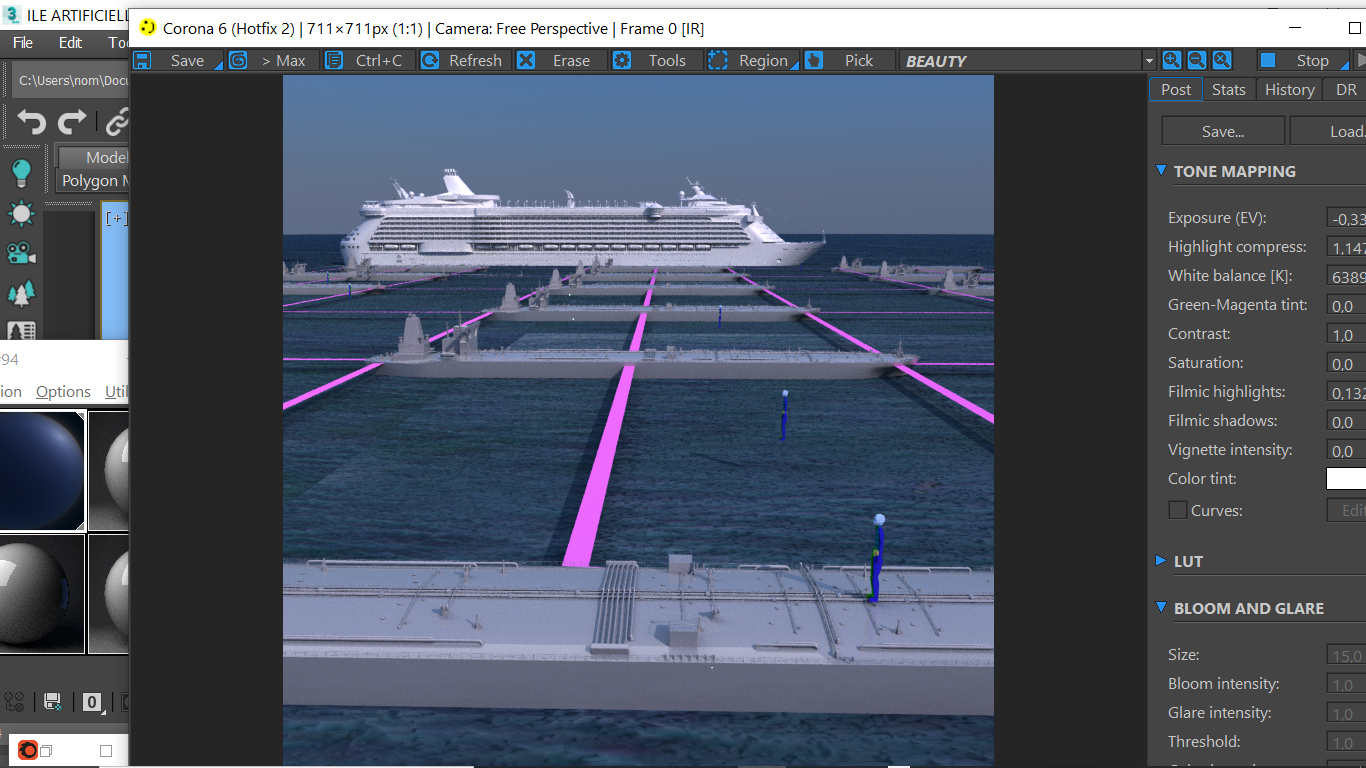Screen dimensions: 1366x768
Task: Click the Save... button in Post panel
Action: [x=1222, y=131]
